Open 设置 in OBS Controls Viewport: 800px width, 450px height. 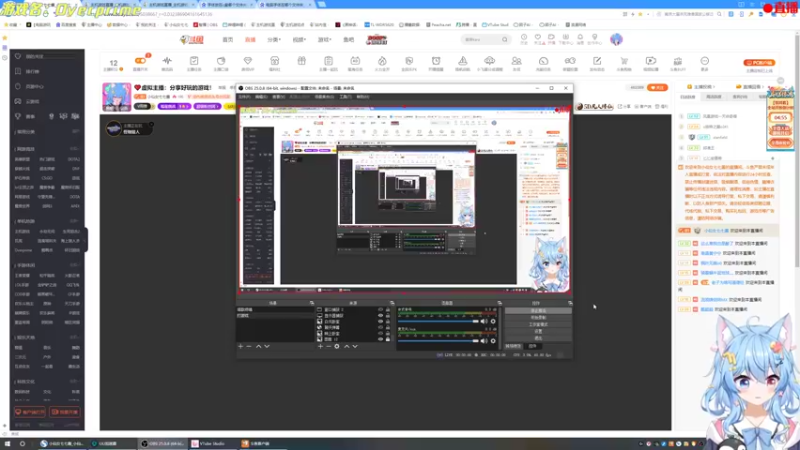(x=538, y=331)
